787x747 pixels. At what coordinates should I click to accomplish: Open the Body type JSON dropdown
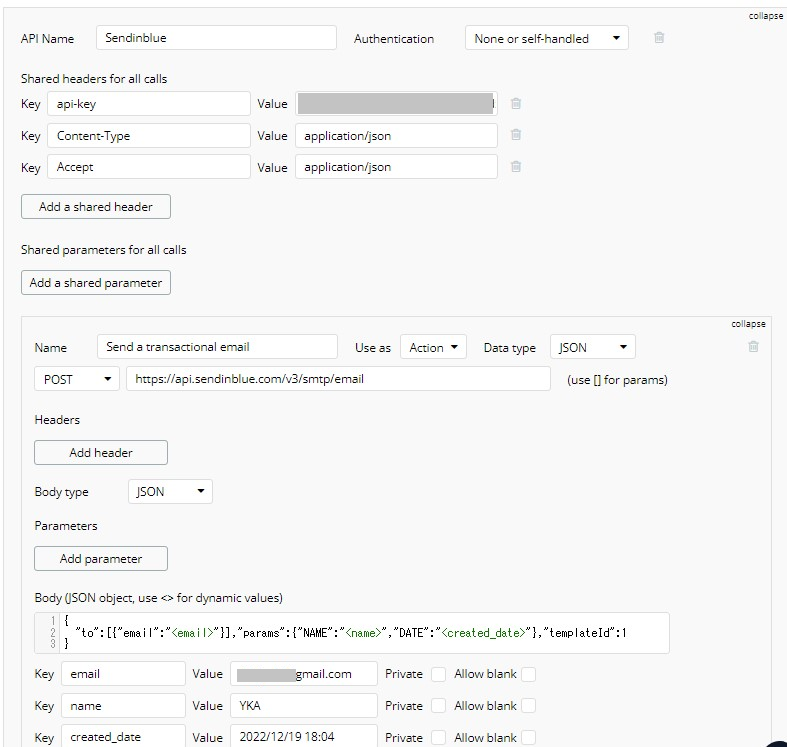[x=170, y=491]
